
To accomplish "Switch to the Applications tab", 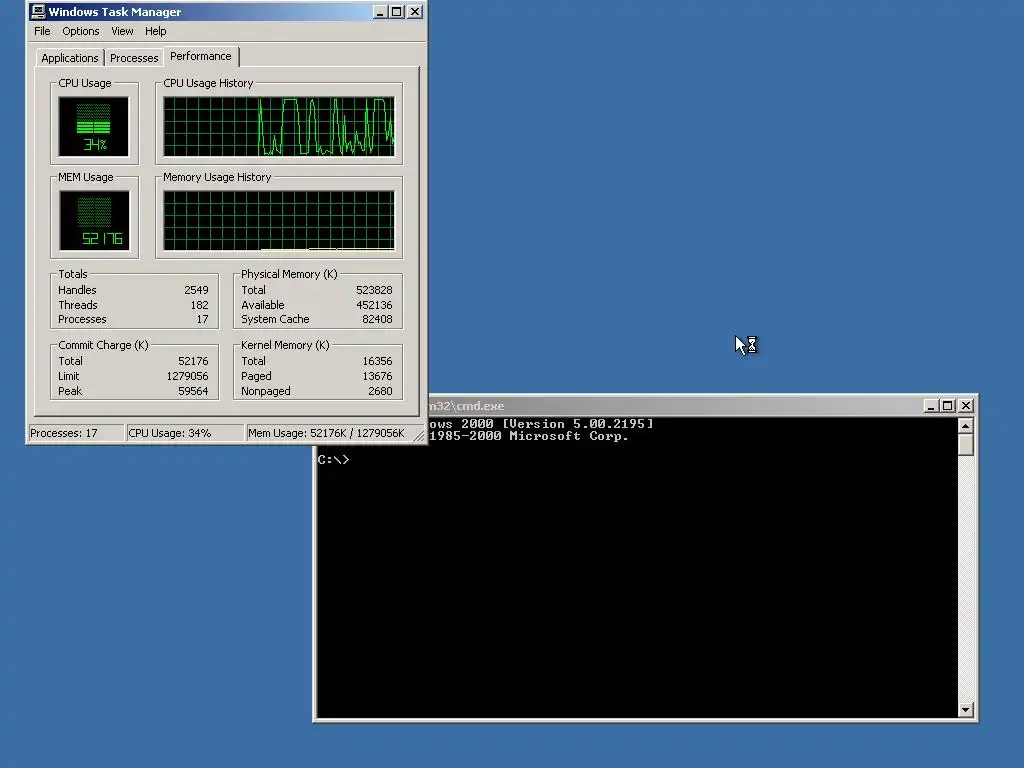I will 69,58.
